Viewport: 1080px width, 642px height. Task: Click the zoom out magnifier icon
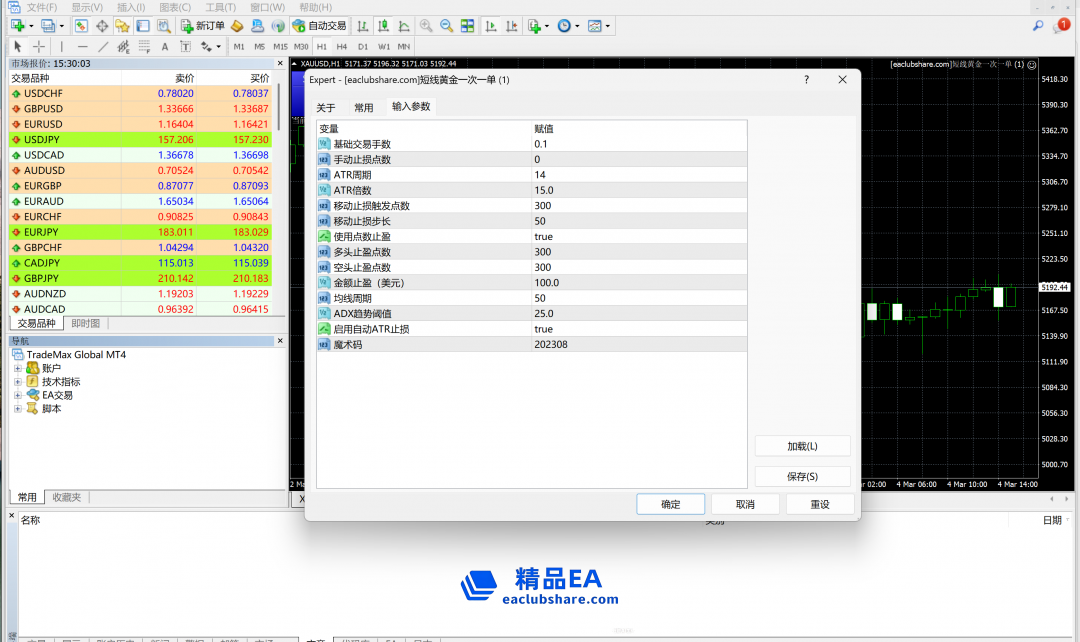coord(446,25)
